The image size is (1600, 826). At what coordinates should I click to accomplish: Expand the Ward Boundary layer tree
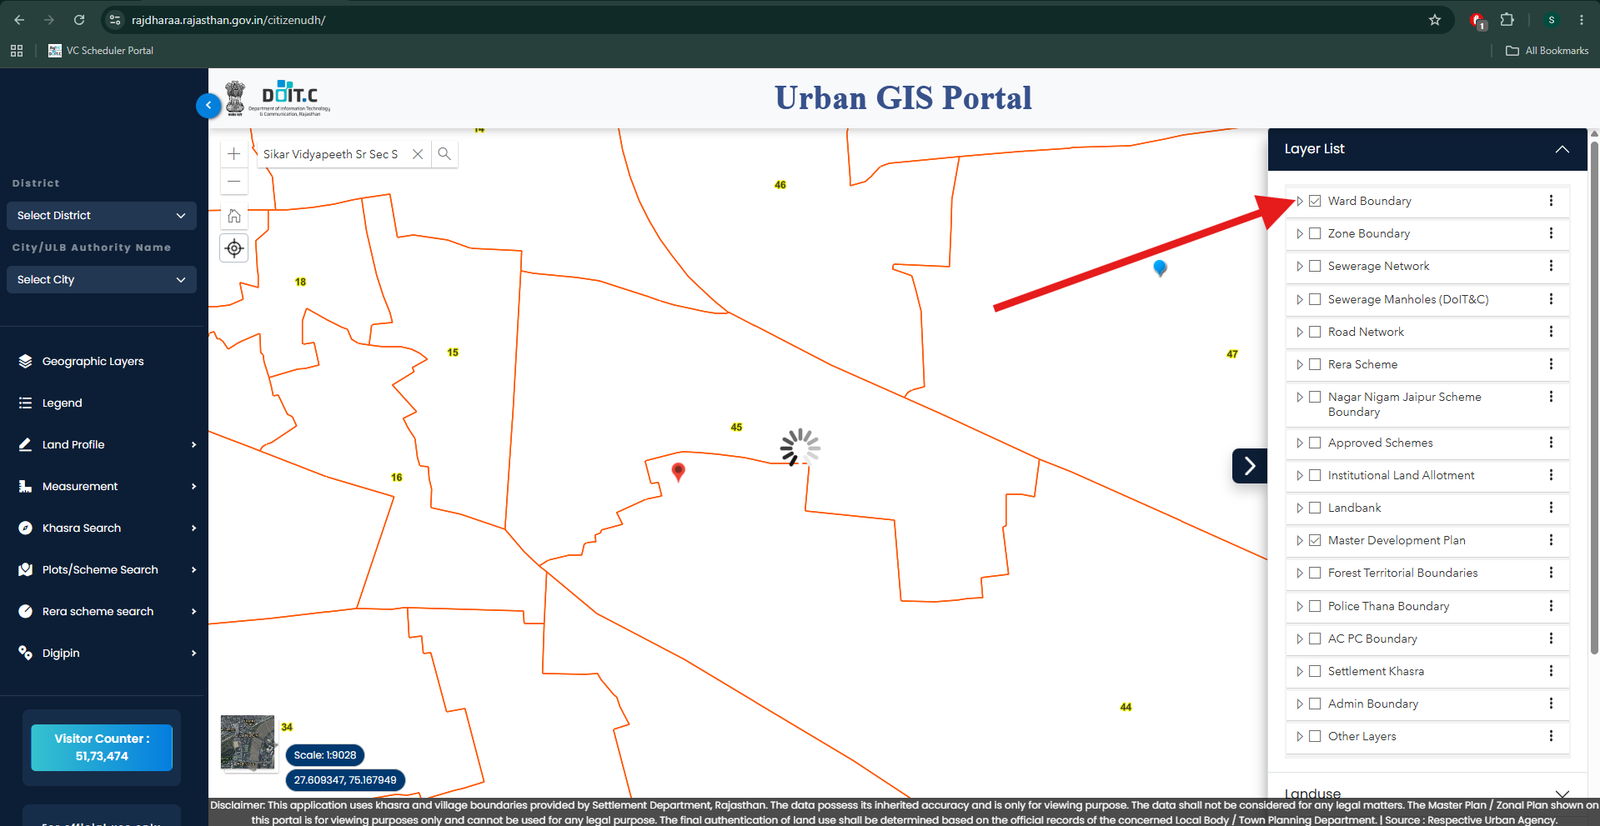tap(1299, 201)
